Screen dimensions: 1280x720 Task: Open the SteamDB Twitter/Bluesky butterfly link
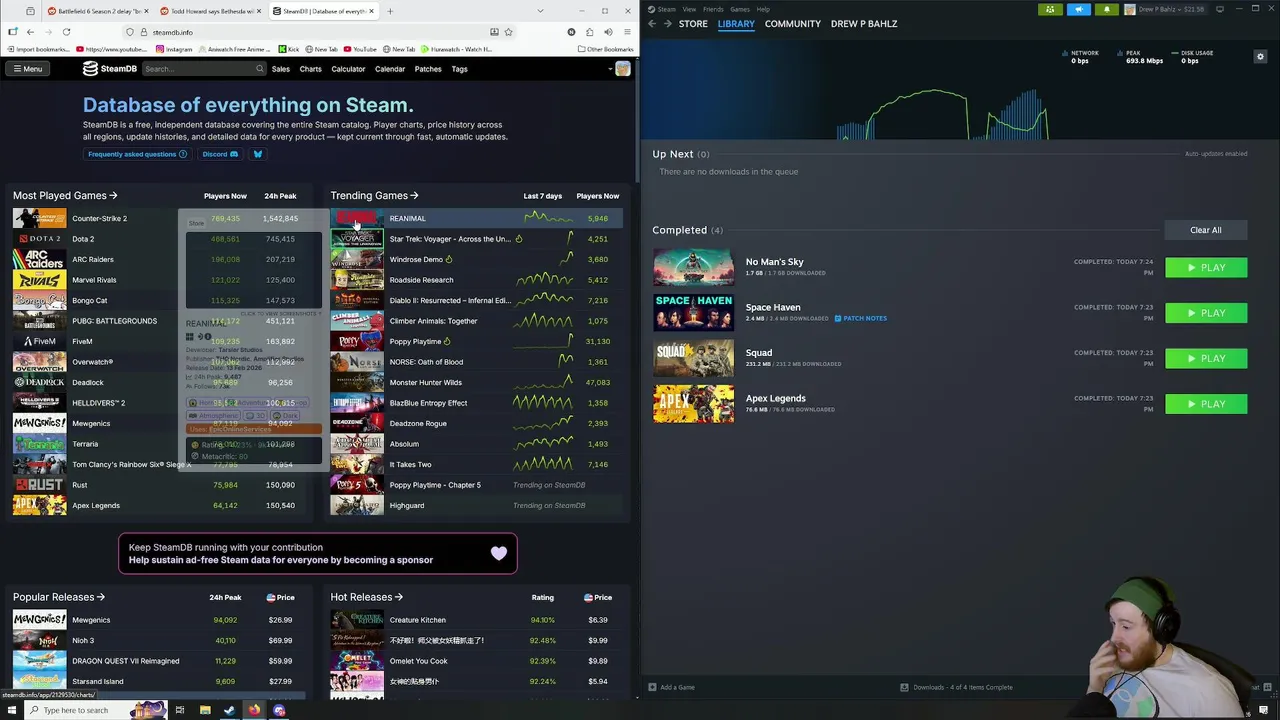click(257, 154)
